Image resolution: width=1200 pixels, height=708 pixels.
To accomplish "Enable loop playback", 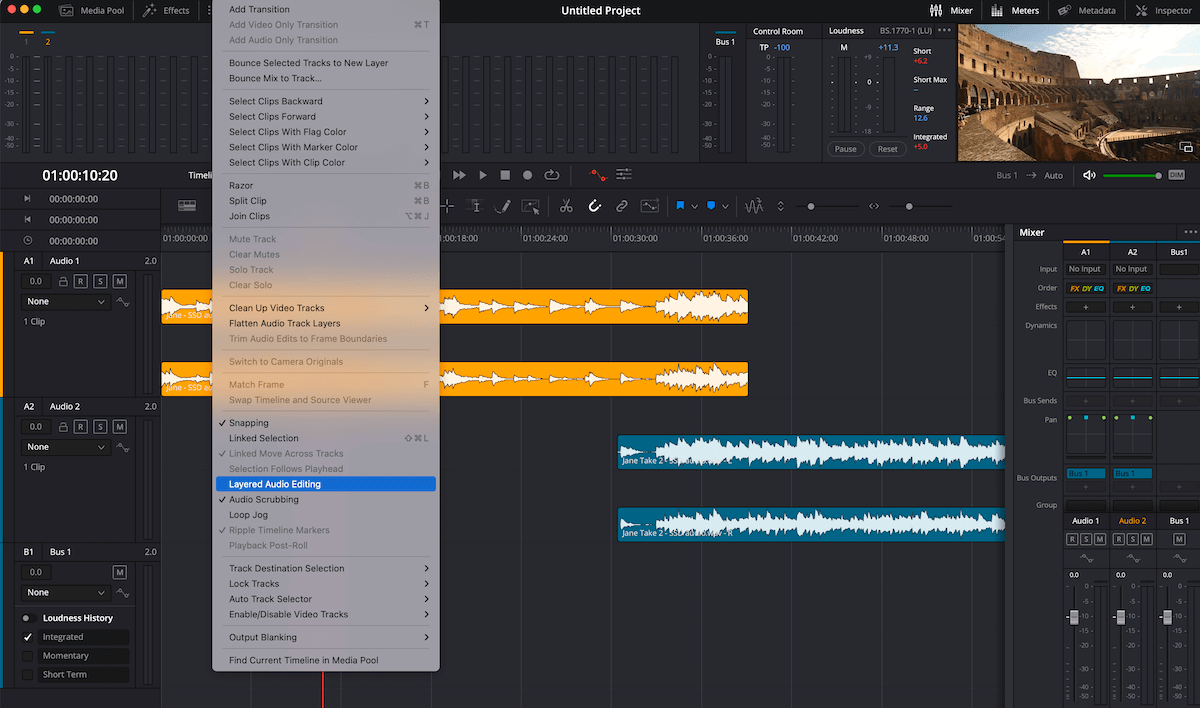I will (552, 174).
